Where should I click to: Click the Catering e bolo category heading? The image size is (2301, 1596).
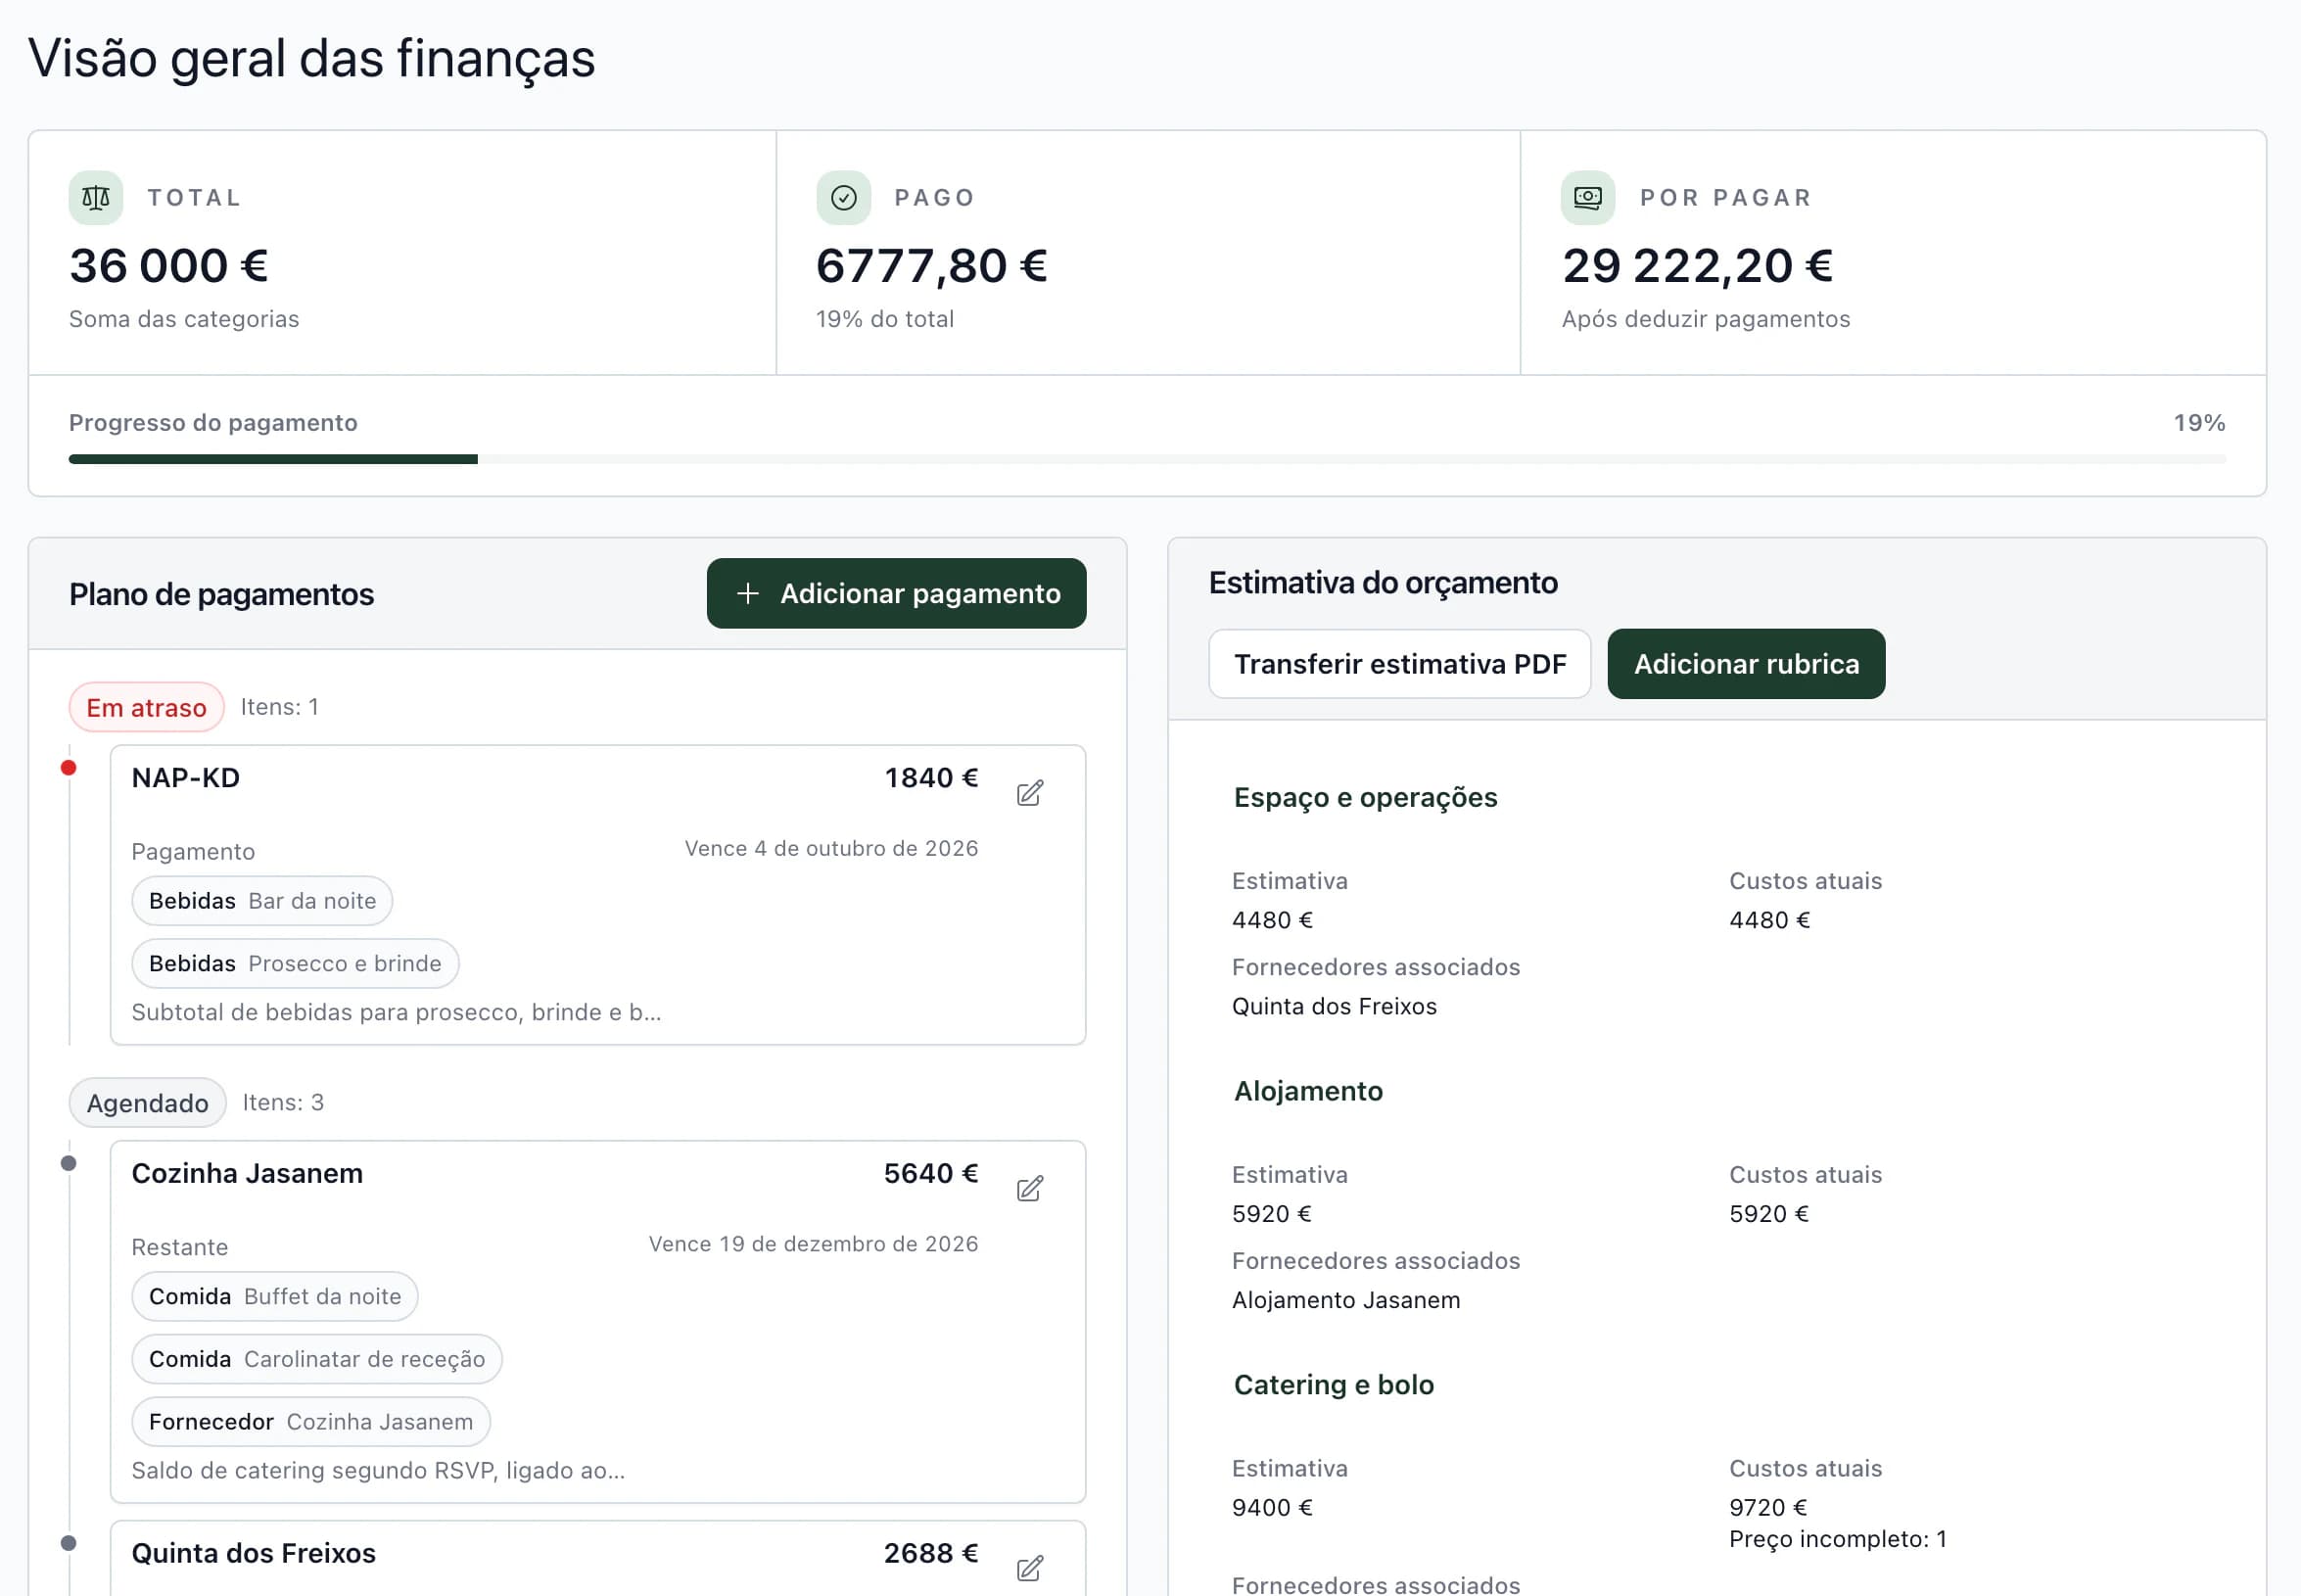(x=1334, y=1385)
